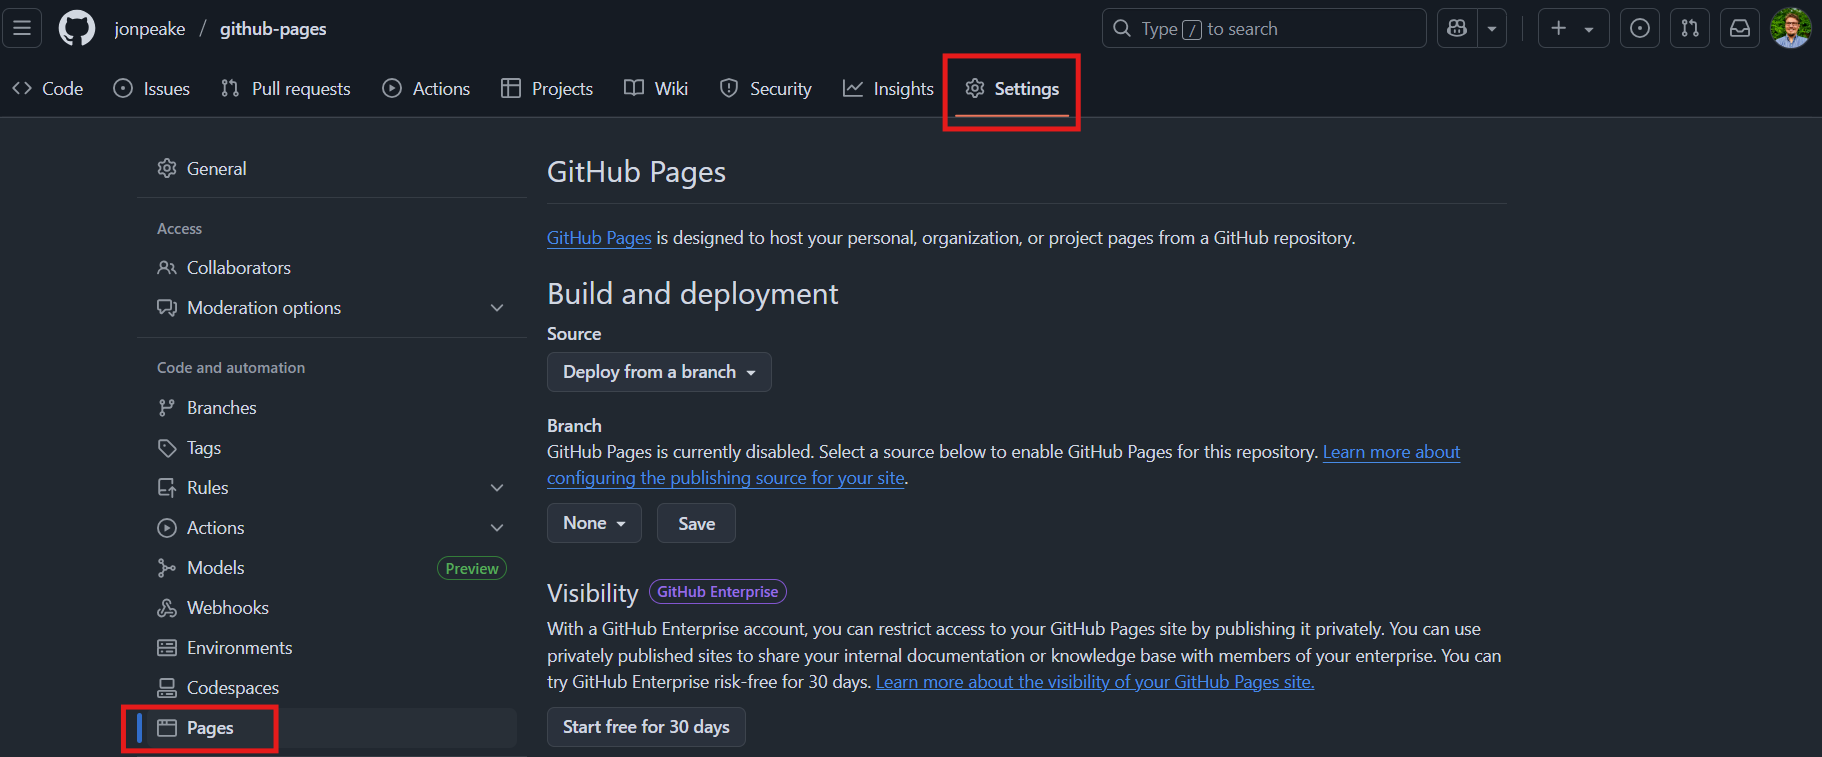This screenshot has height=757, width=1822.
Task: Open the hamburger navigation menu
Action: [x=22, y=28]
